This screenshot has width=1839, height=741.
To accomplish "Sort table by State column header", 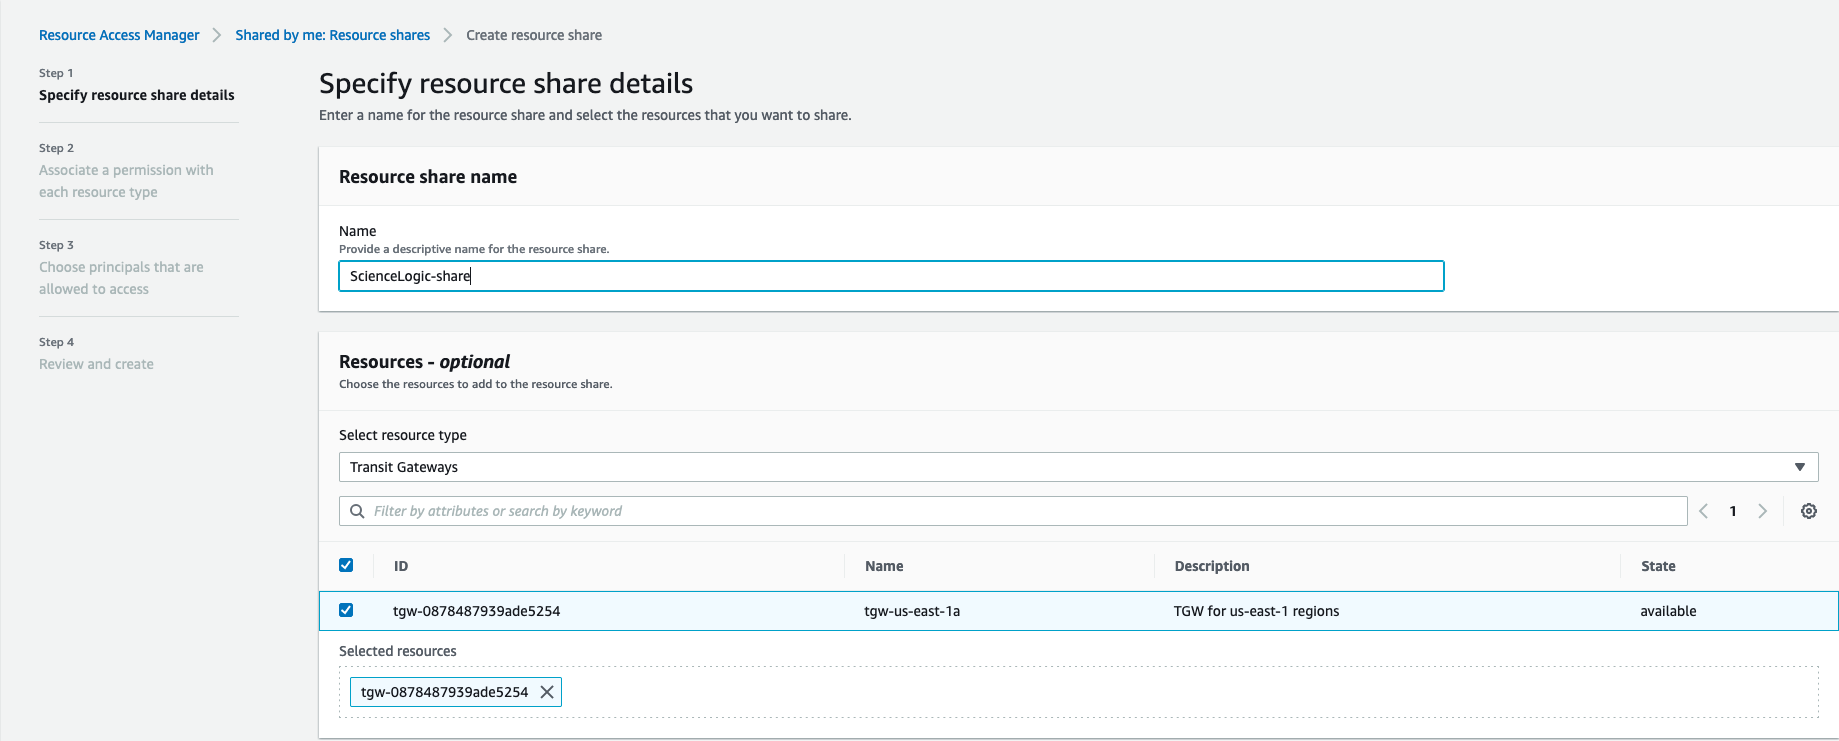I will 1657,566.
